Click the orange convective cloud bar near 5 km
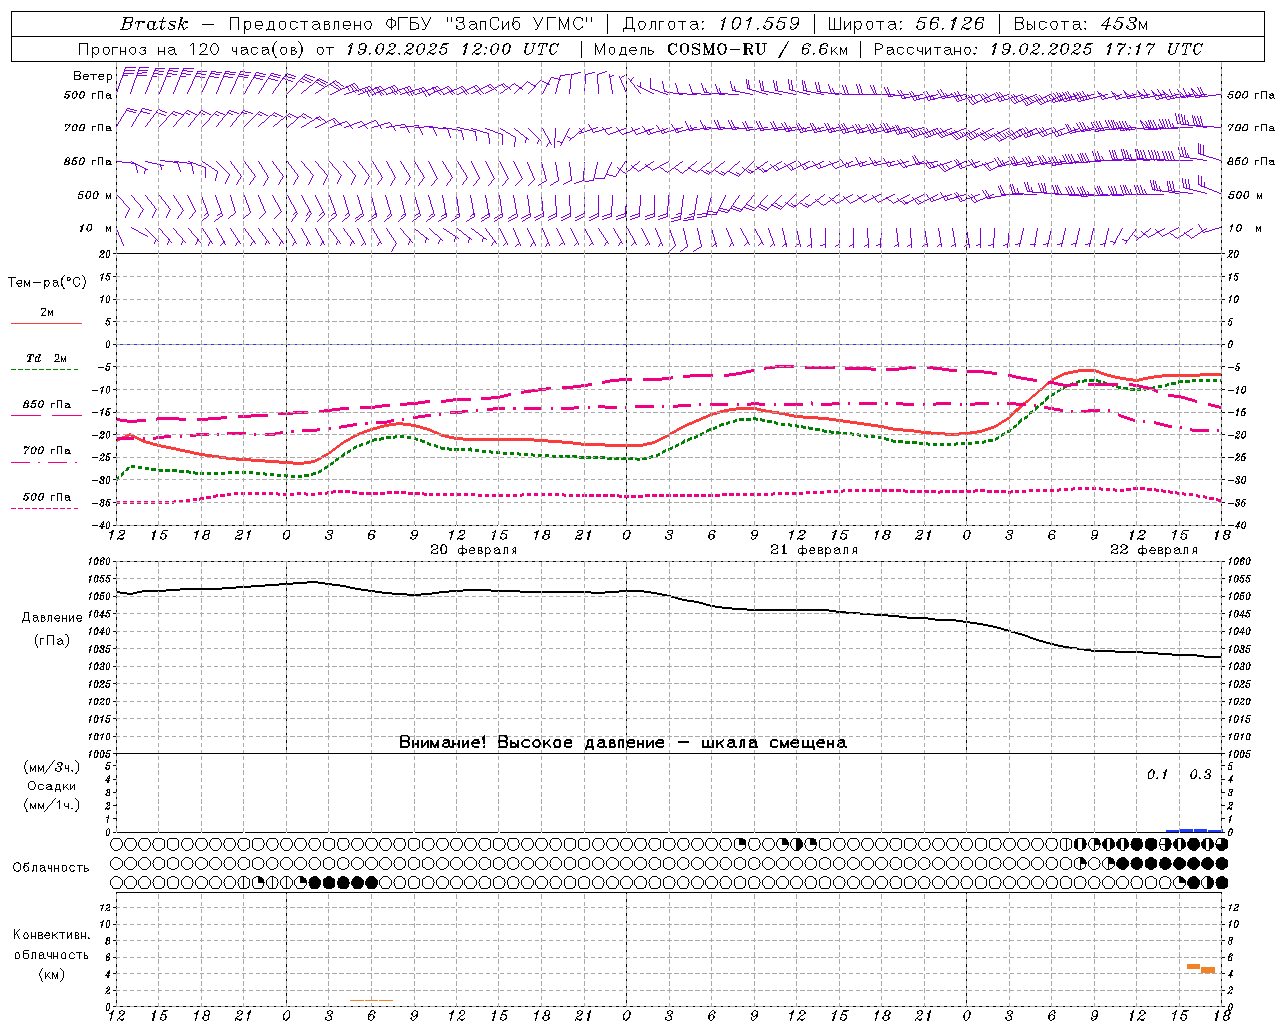This screenshot has height=1024, width=1280. pos(1193,966)
